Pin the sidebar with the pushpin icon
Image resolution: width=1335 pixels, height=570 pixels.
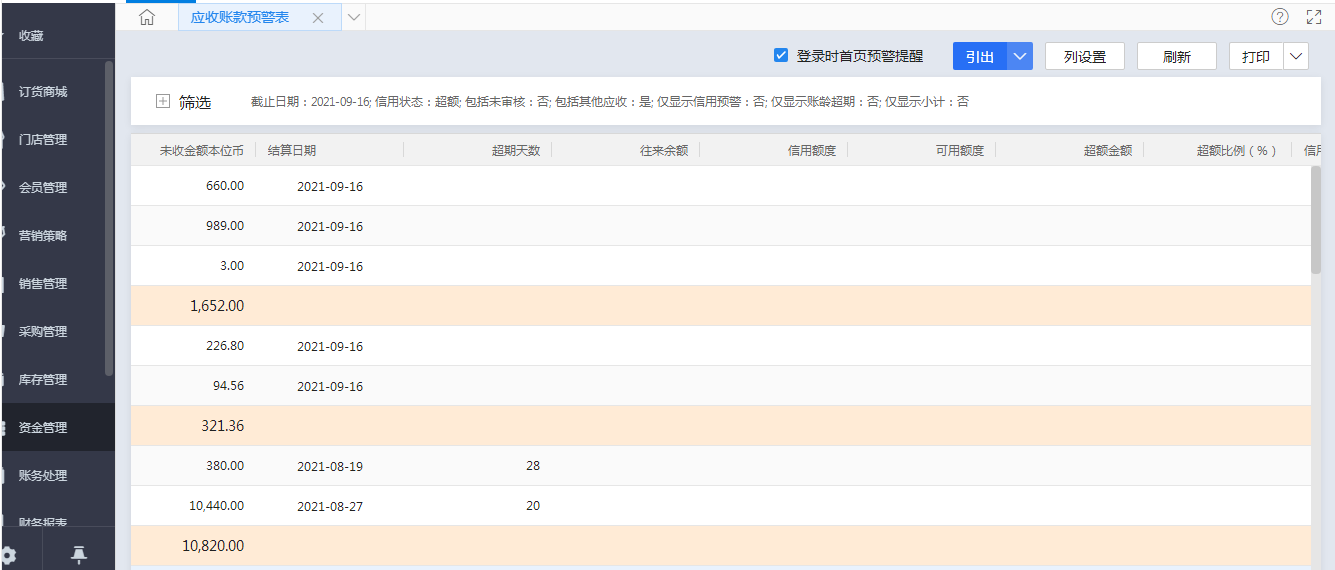click(x=78, y=555)
